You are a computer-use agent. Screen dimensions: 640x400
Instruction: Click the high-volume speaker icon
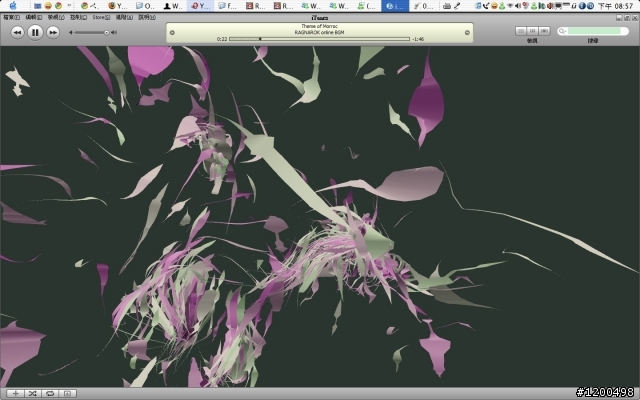[114, 33]
